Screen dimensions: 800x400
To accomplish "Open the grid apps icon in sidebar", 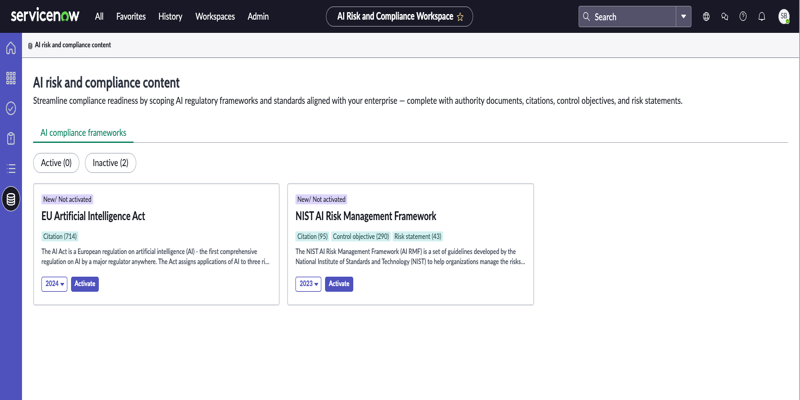I will click(x=11, y=78).
